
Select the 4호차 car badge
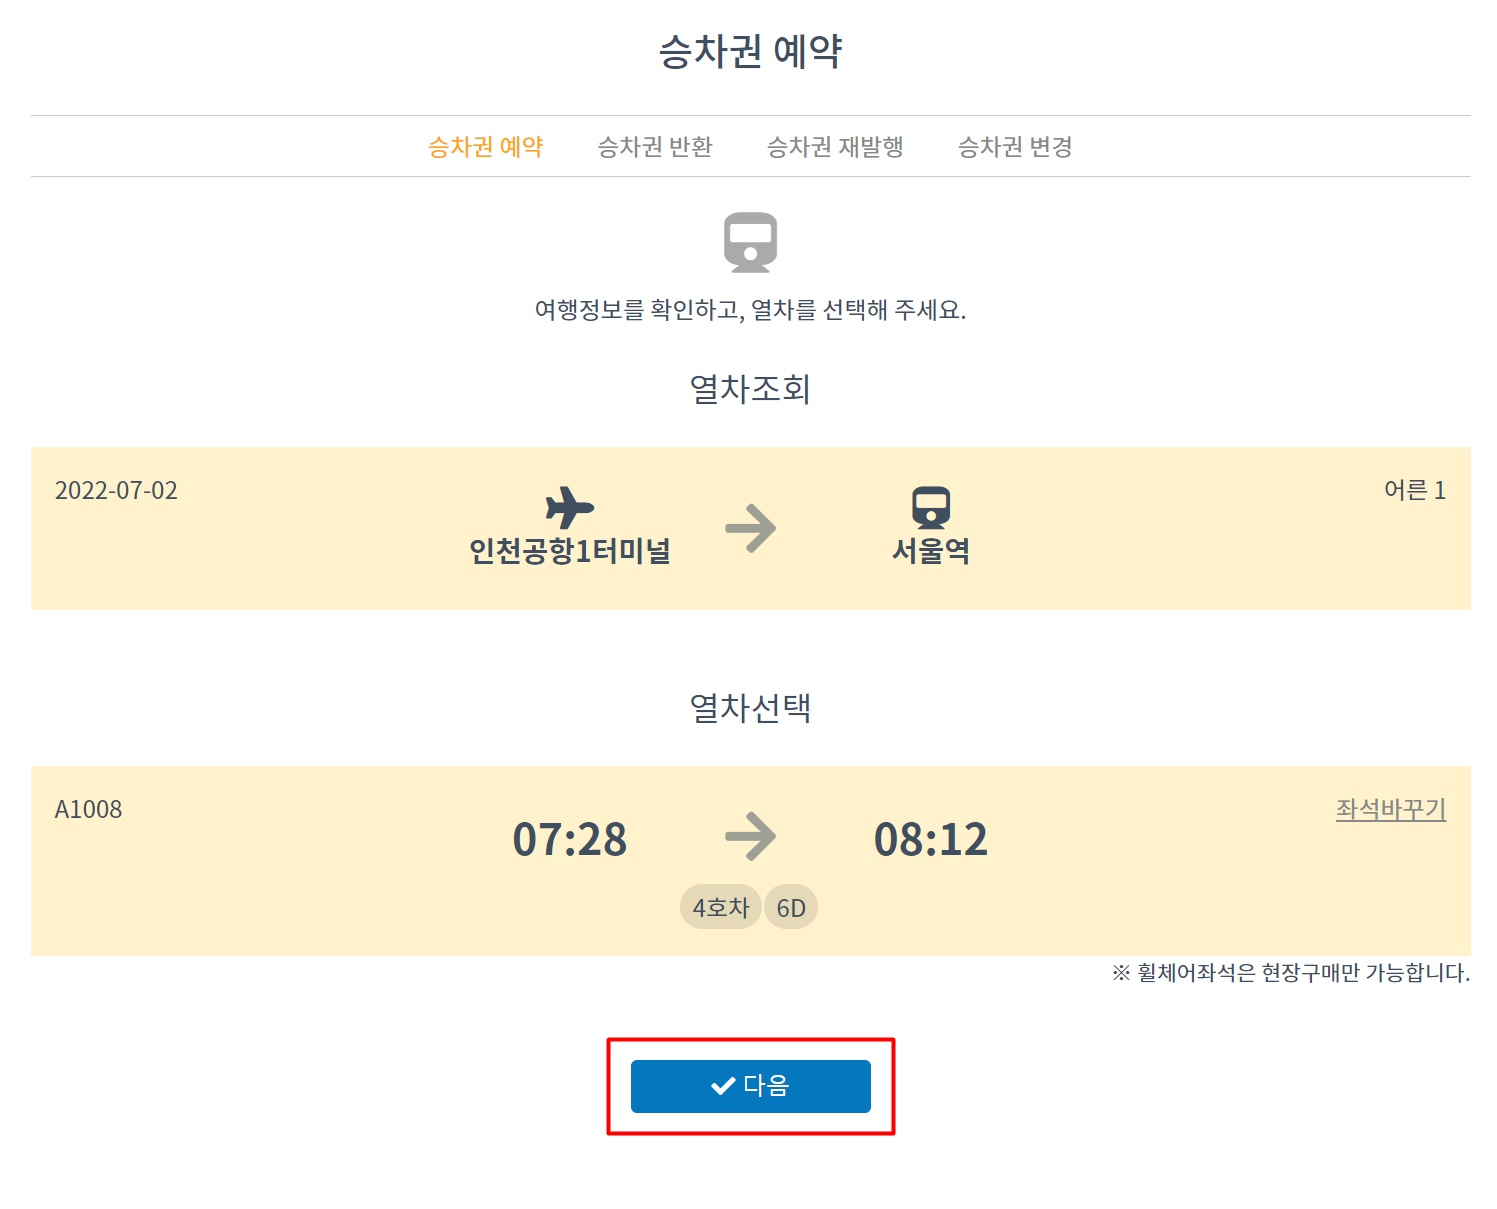(719, 906)
